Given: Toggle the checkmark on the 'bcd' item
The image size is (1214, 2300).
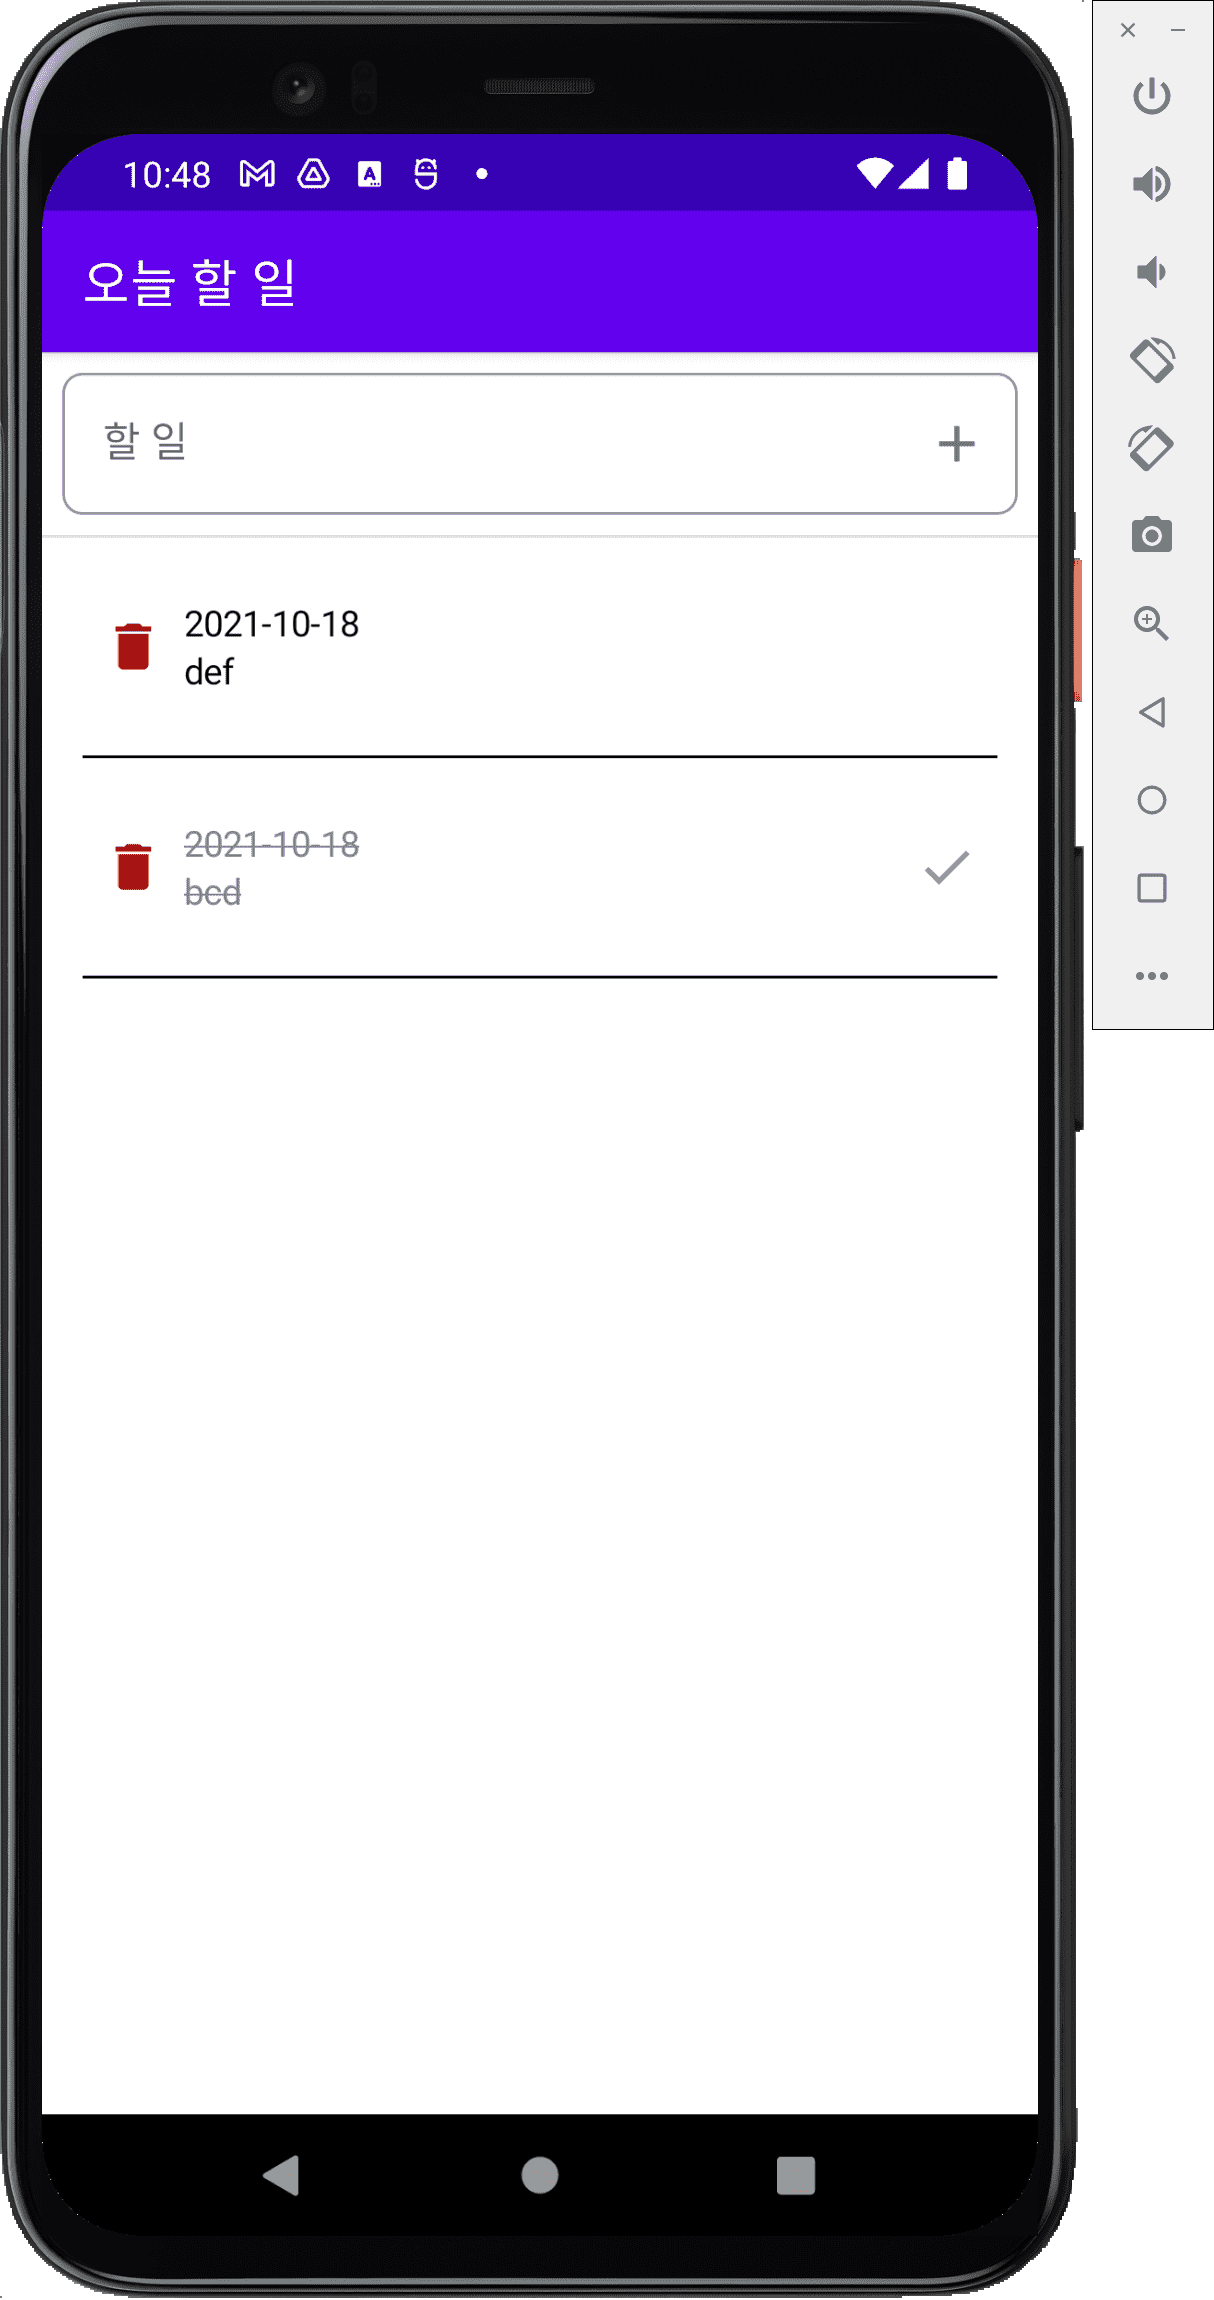Looking at the screenshot, I should click(x=946, y=867).
